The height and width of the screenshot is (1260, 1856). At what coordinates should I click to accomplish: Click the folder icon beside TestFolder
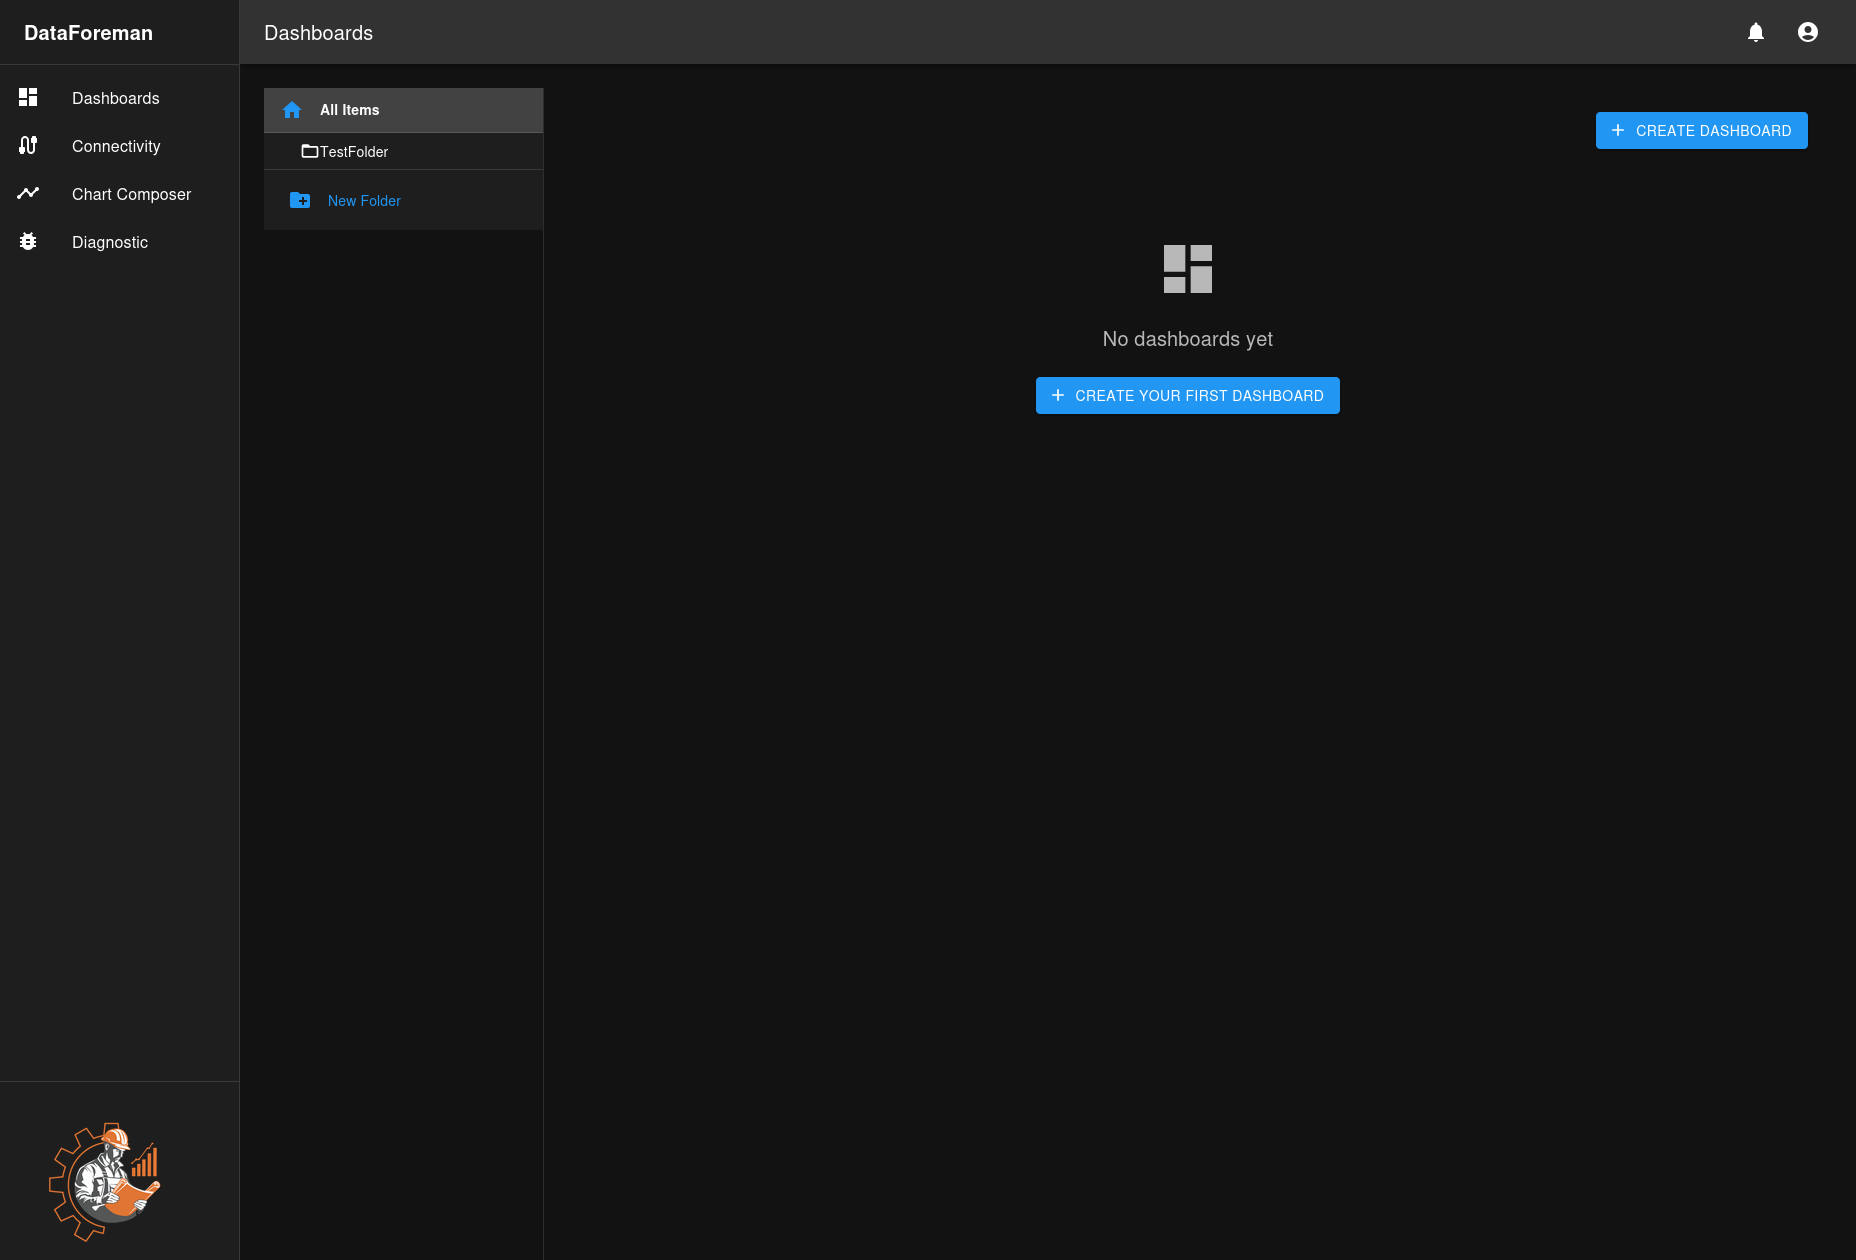[309, 151]
